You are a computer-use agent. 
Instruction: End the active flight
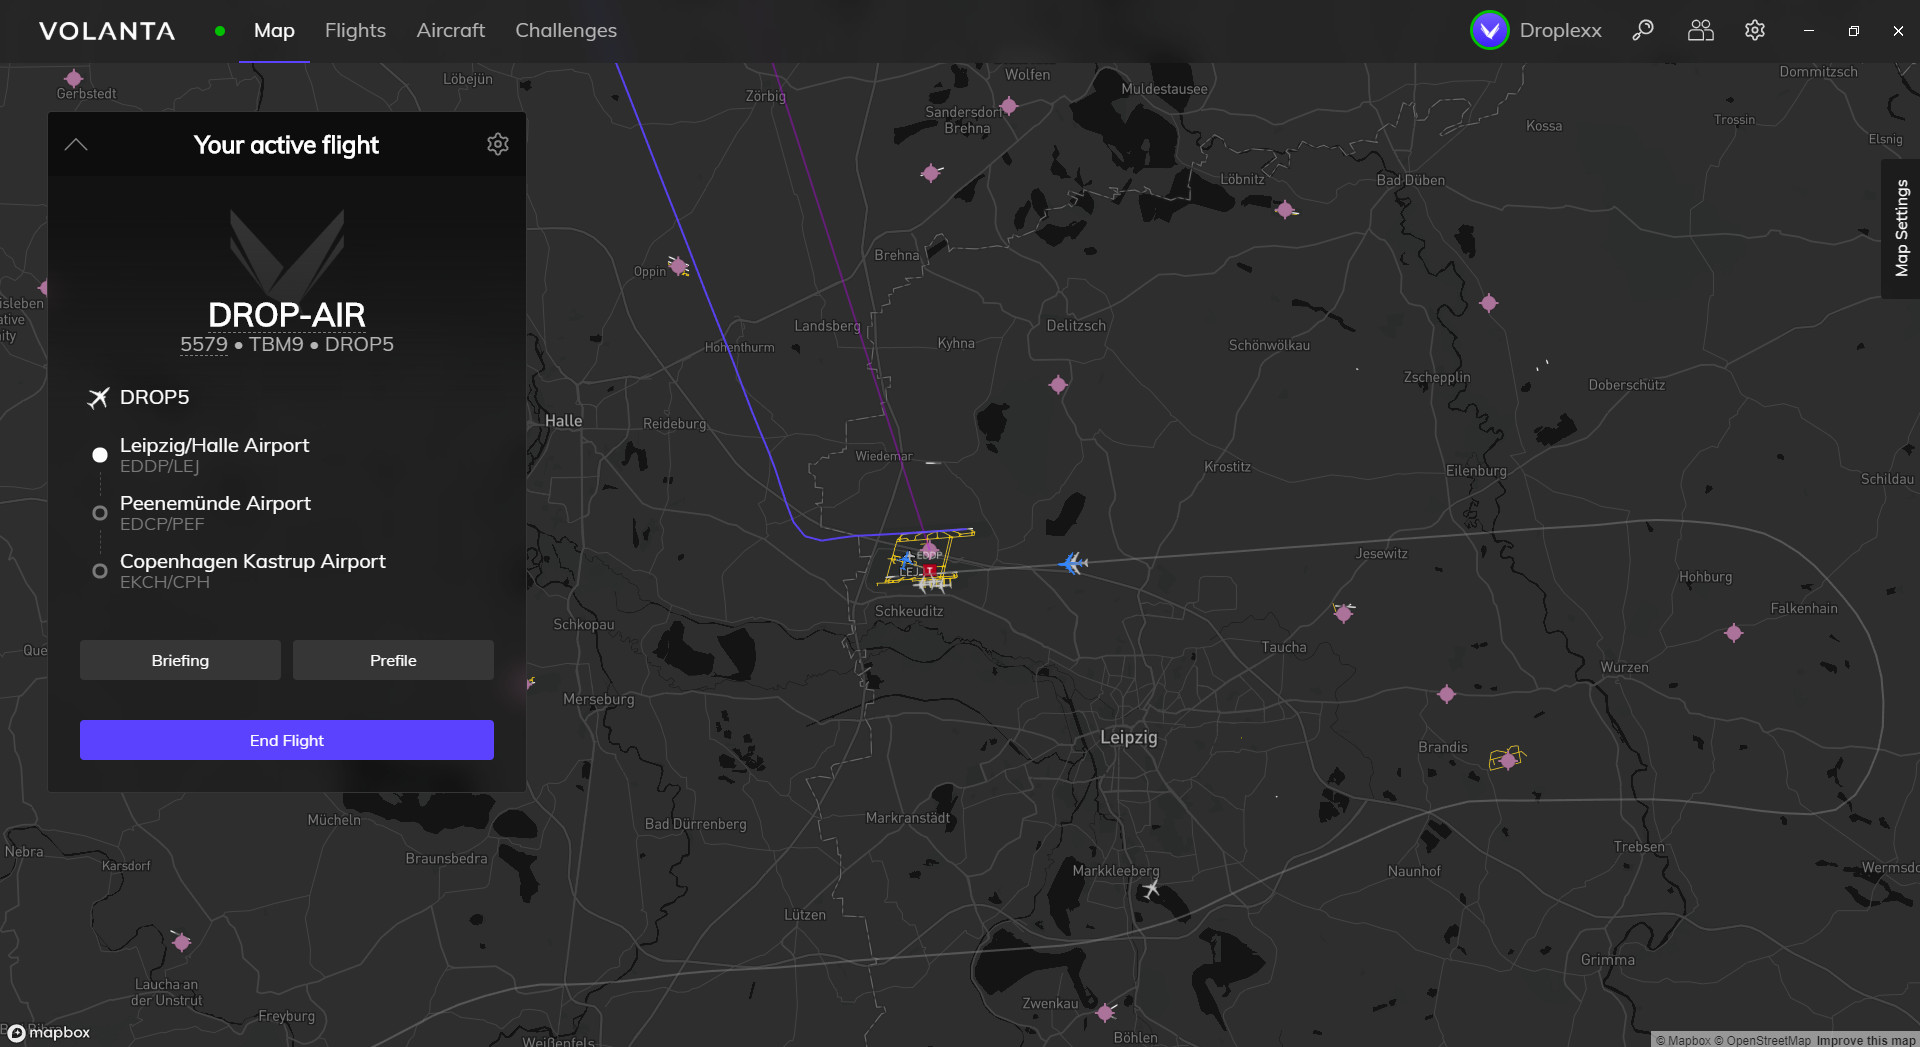[x=287, y=740]
